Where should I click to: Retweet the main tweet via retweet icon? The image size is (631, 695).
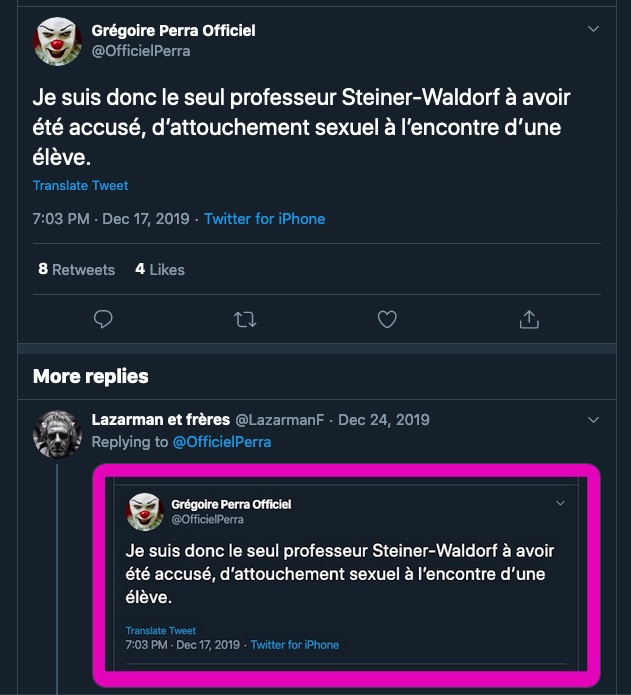244,319
